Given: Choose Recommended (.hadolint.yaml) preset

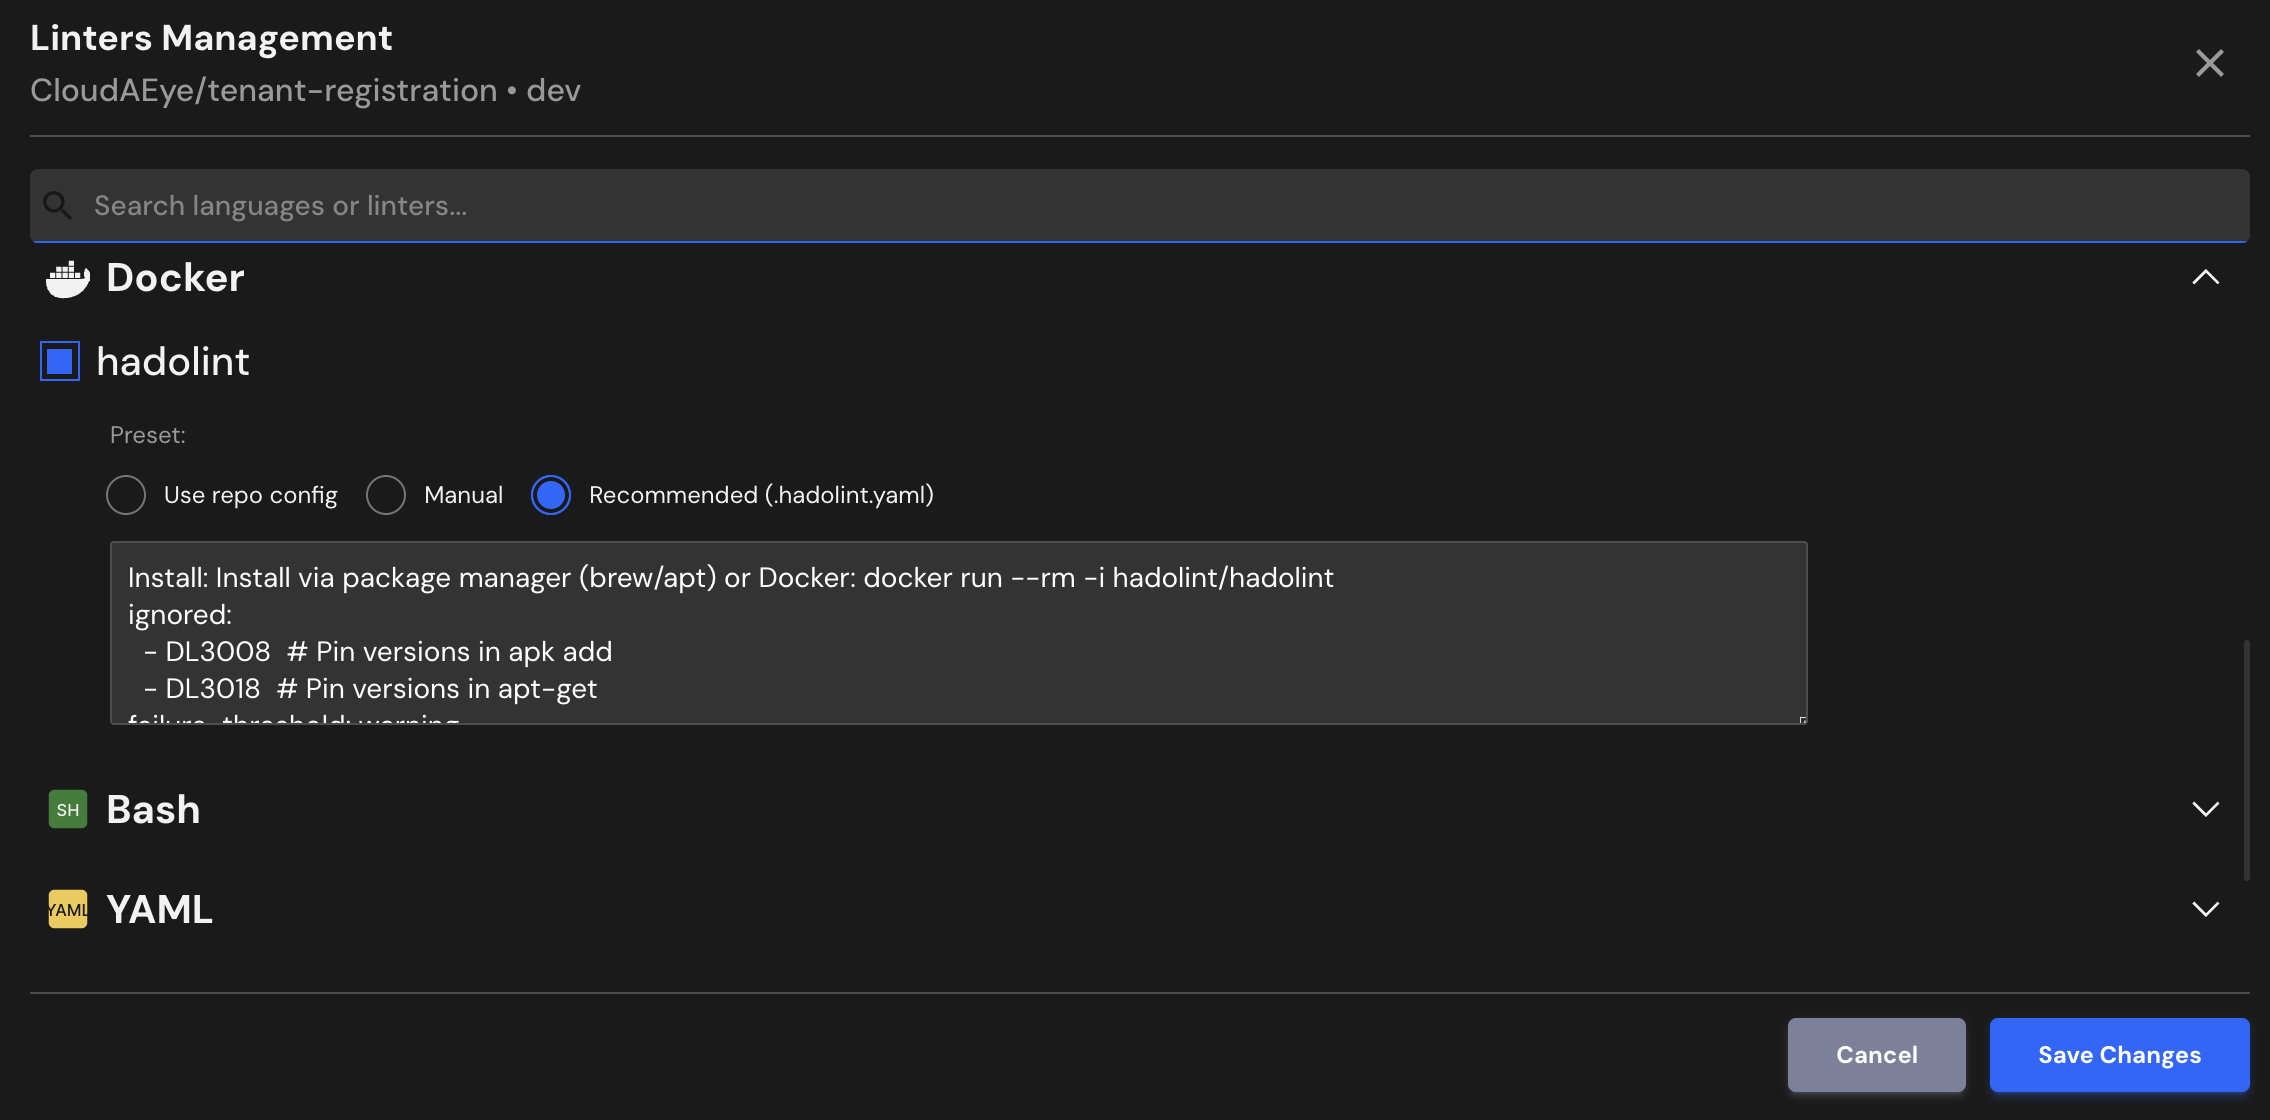Looking at the screenshot, I should (x=551, y=495).
